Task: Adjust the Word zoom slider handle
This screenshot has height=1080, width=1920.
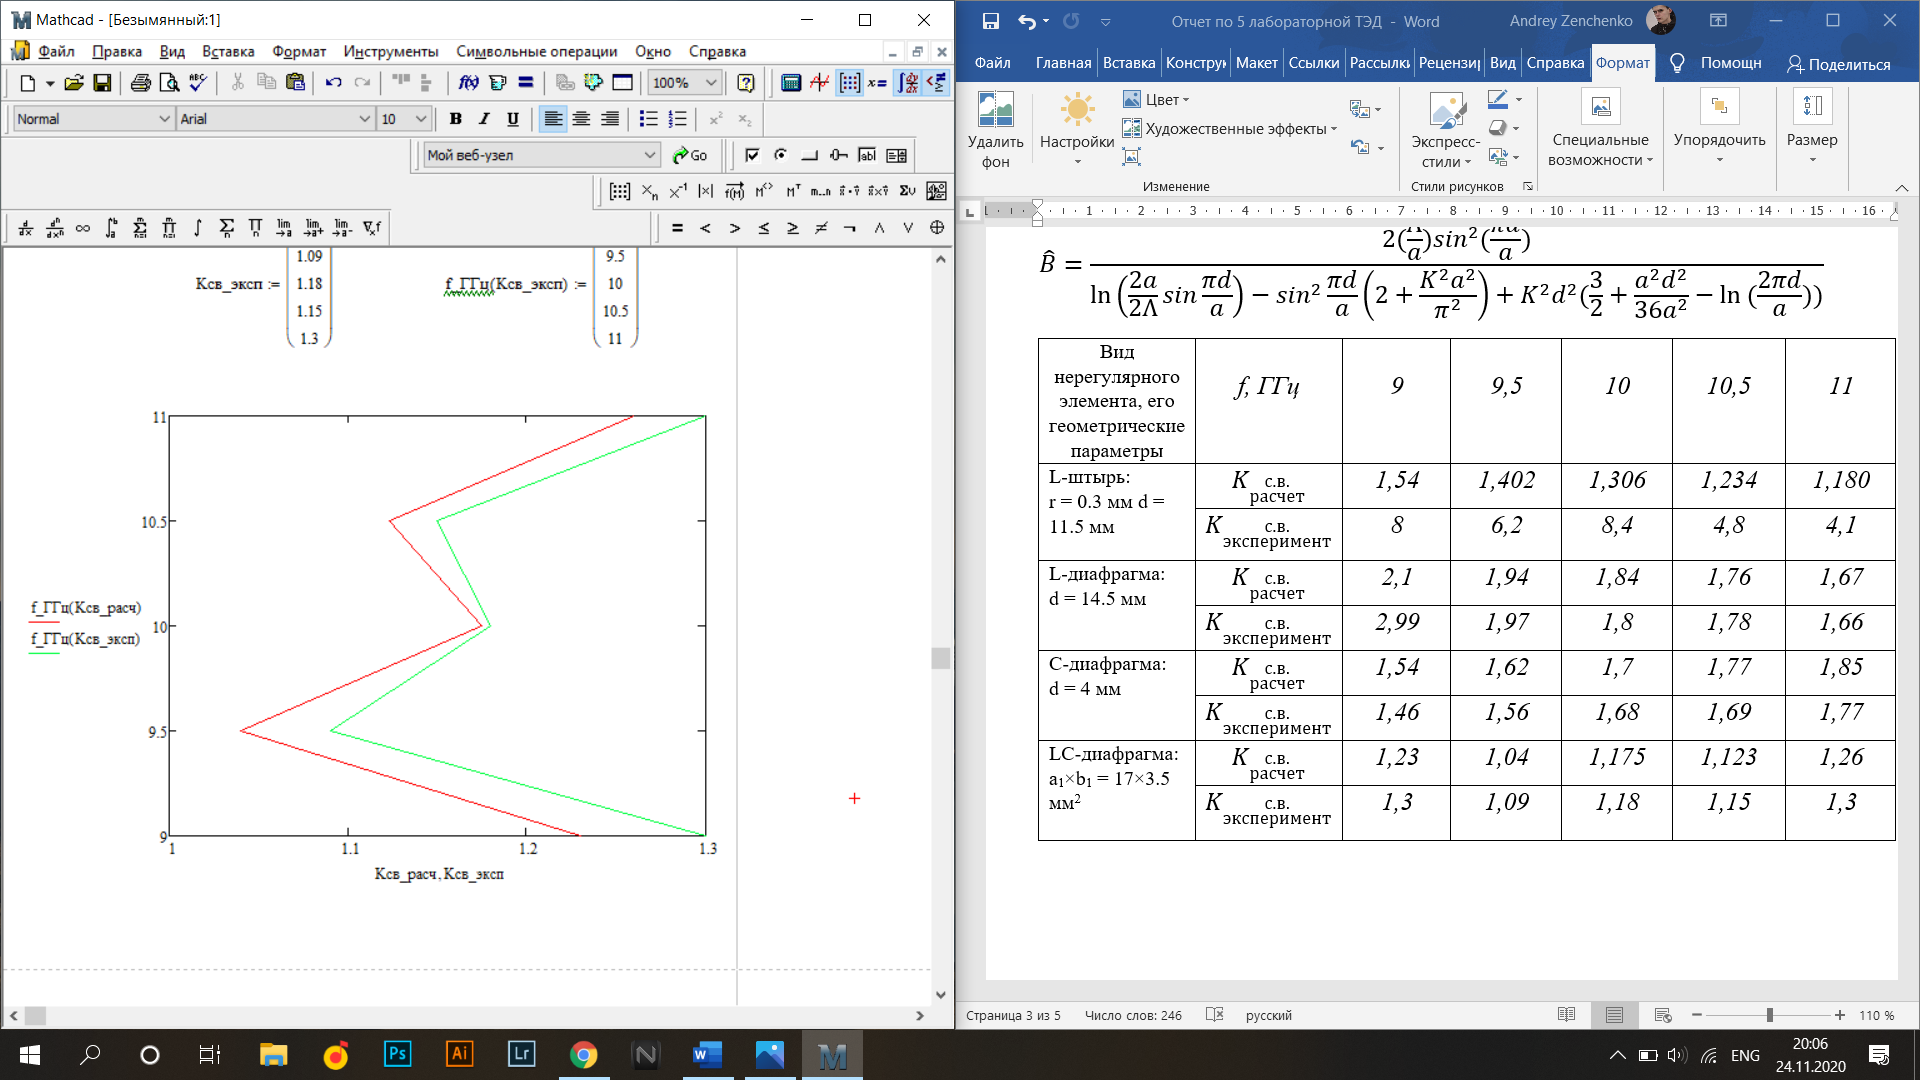Action: point(1769,1015)
